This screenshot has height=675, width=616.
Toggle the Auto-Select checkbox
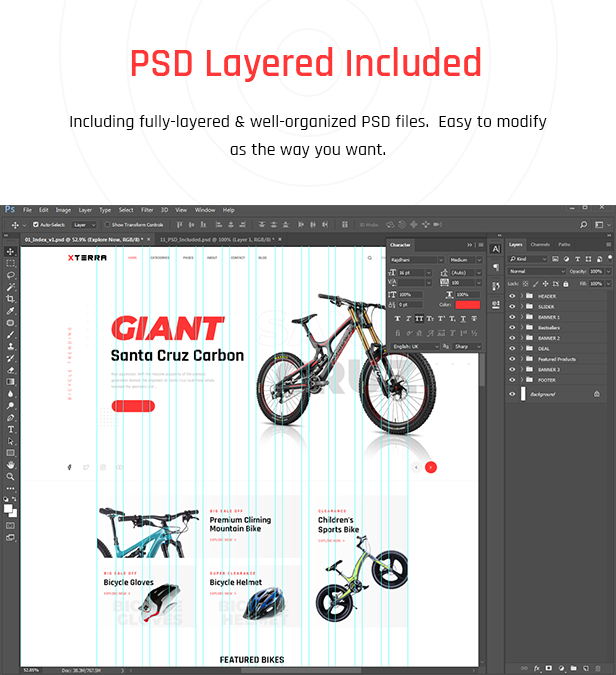tap(36, 225)
